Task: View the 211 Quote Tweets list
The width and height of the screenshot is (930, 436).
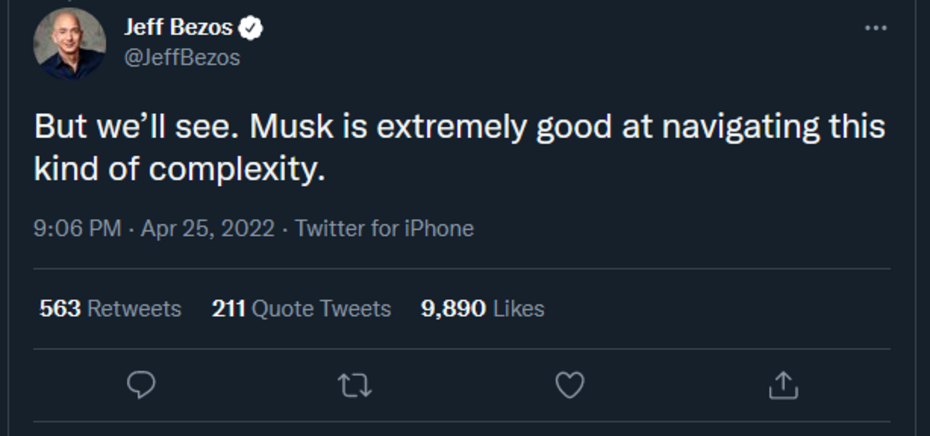Action: (301, 309)
